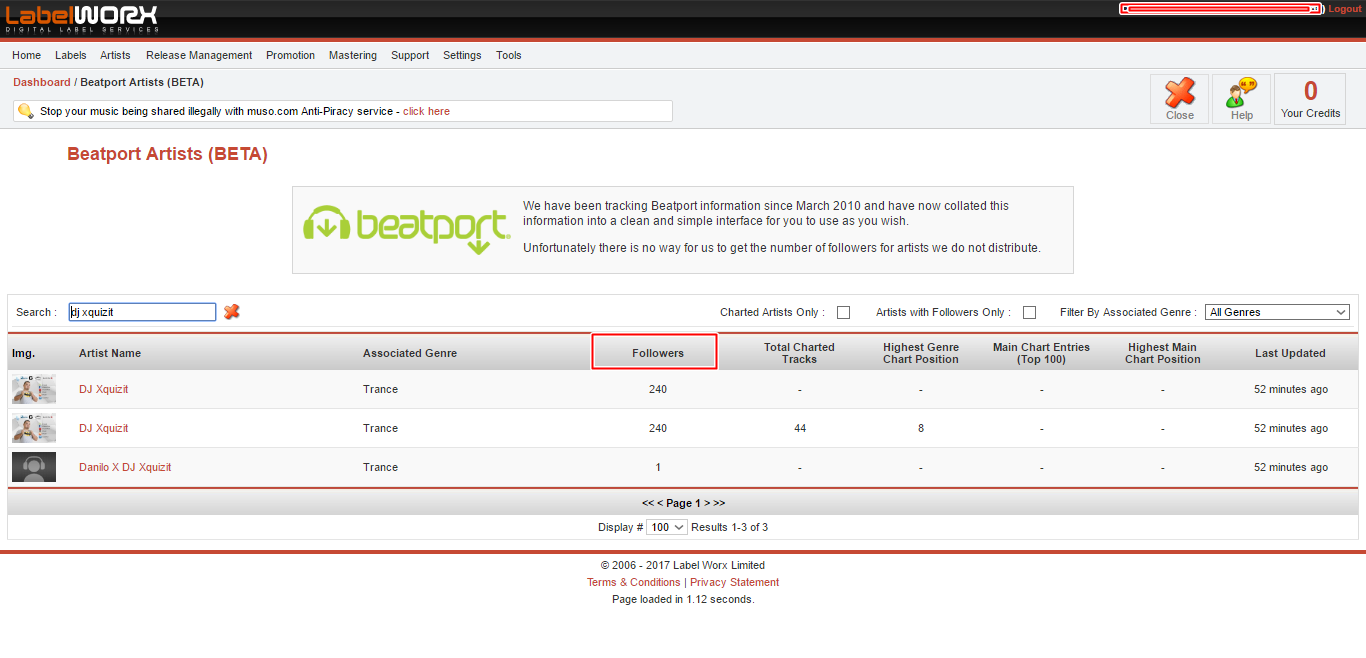This screenshot has width=1366, height=658.
Task: Sort by Highest Genre Chart Position header
Action: pos(921,353)
